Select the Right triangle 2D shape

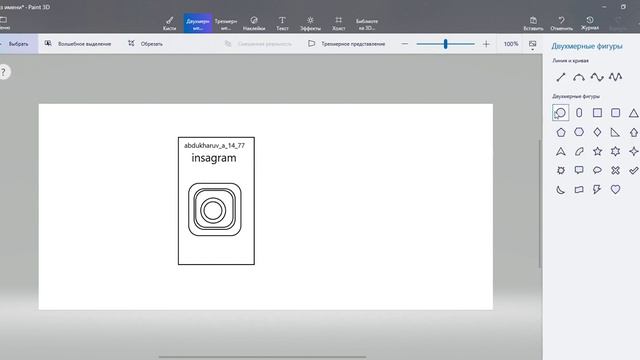click(x=616, y=132)
